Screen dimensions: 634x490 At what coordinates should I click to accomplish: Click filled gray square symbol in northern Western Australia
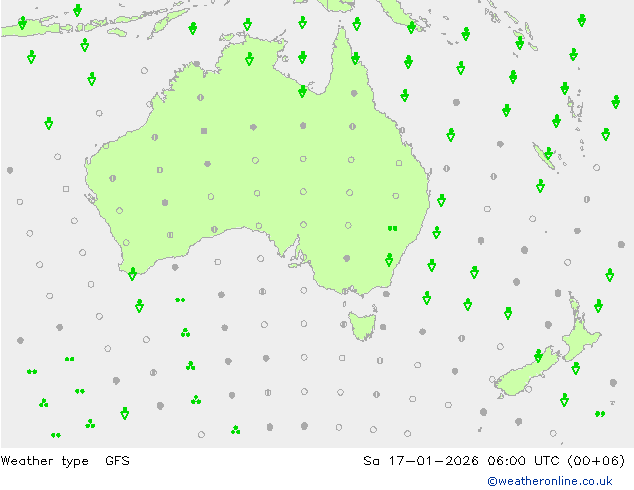(x=204, y=131)
